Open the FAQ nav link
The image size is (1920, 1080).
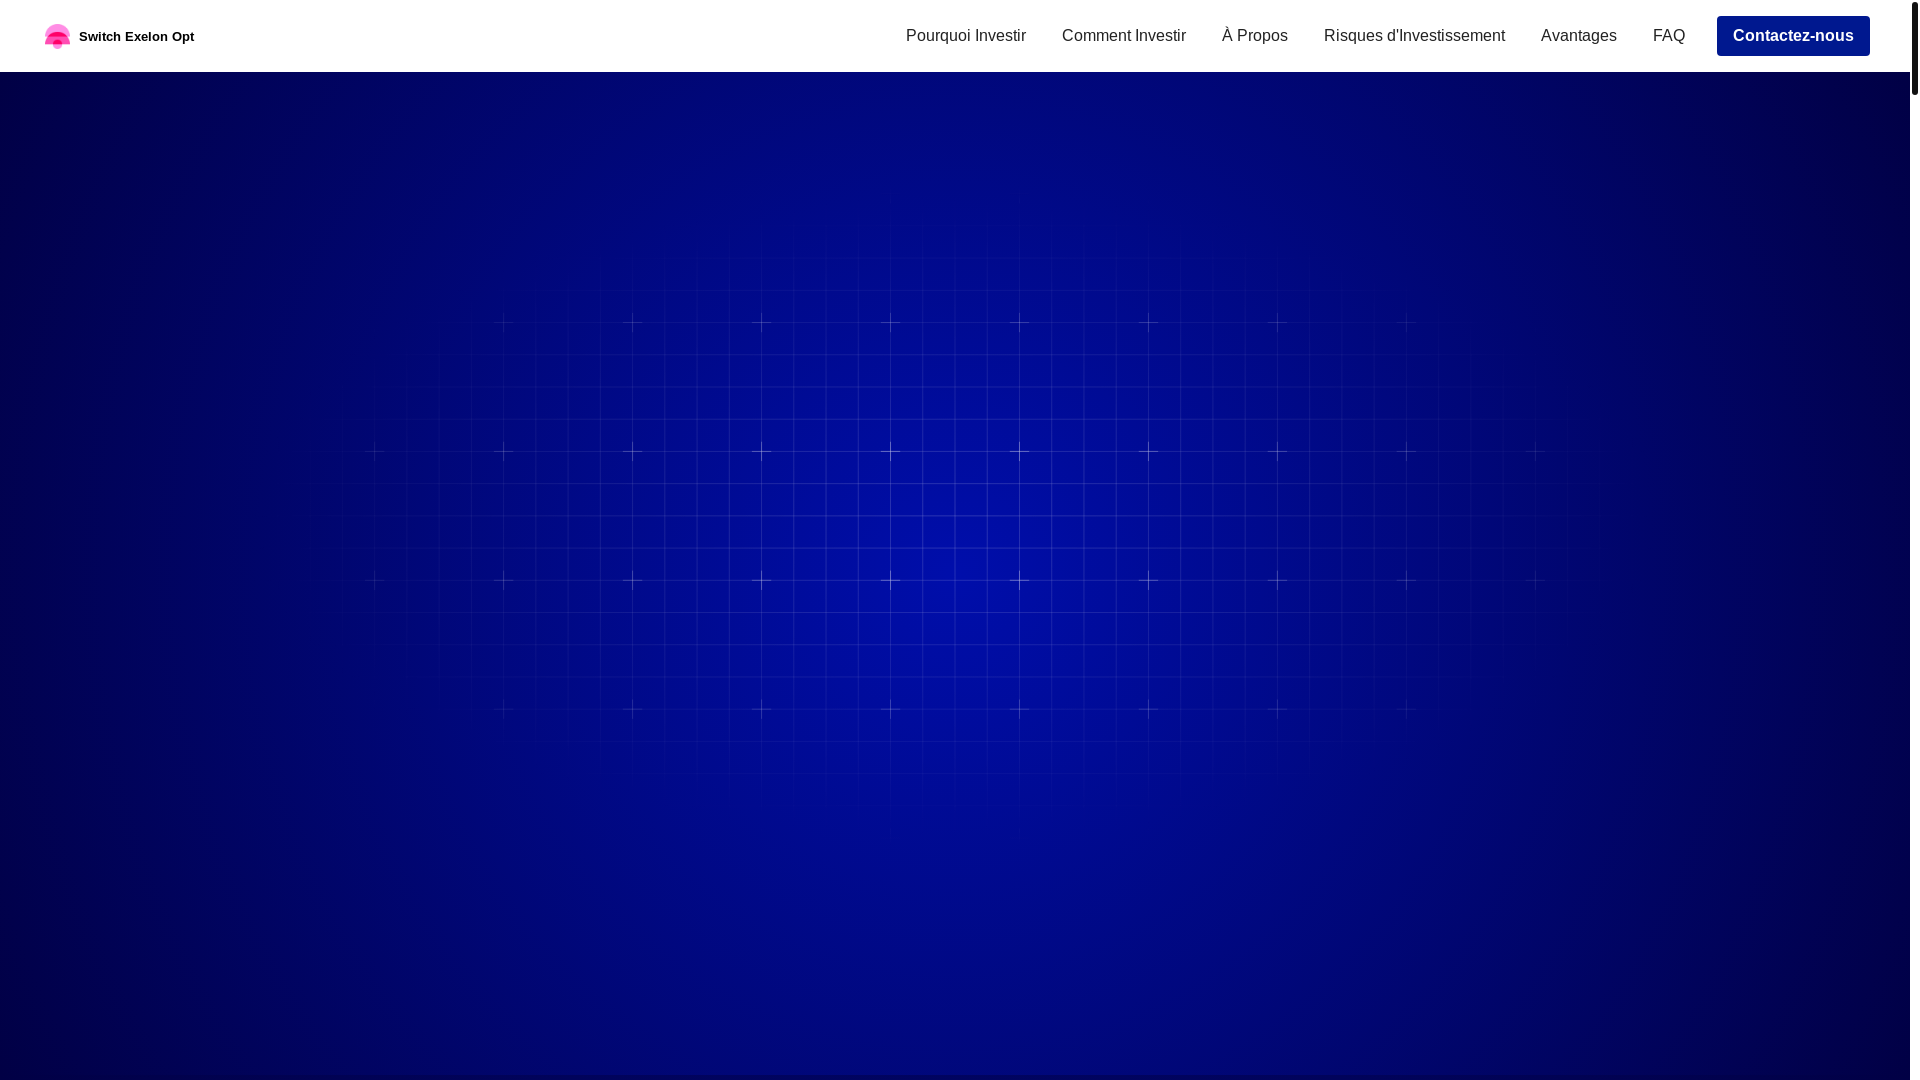(1668, 36)
